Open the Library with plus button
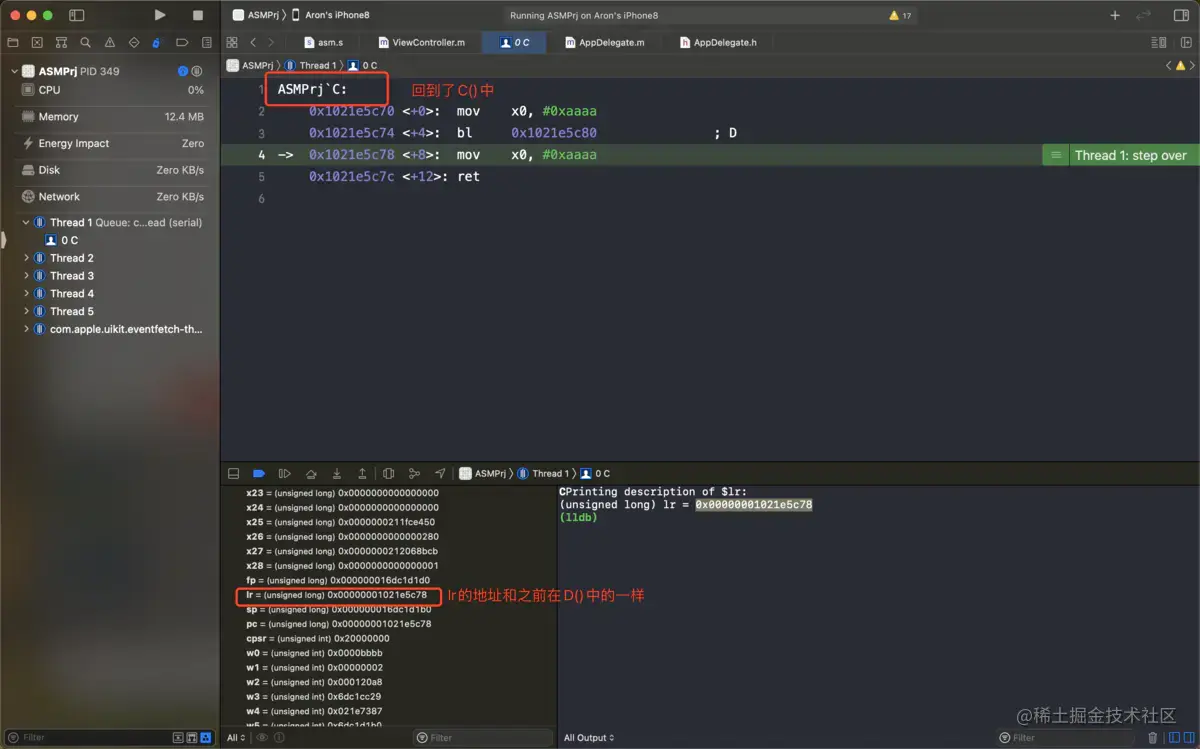This screenshot has height=749, width=1200. click(1115, 15)
